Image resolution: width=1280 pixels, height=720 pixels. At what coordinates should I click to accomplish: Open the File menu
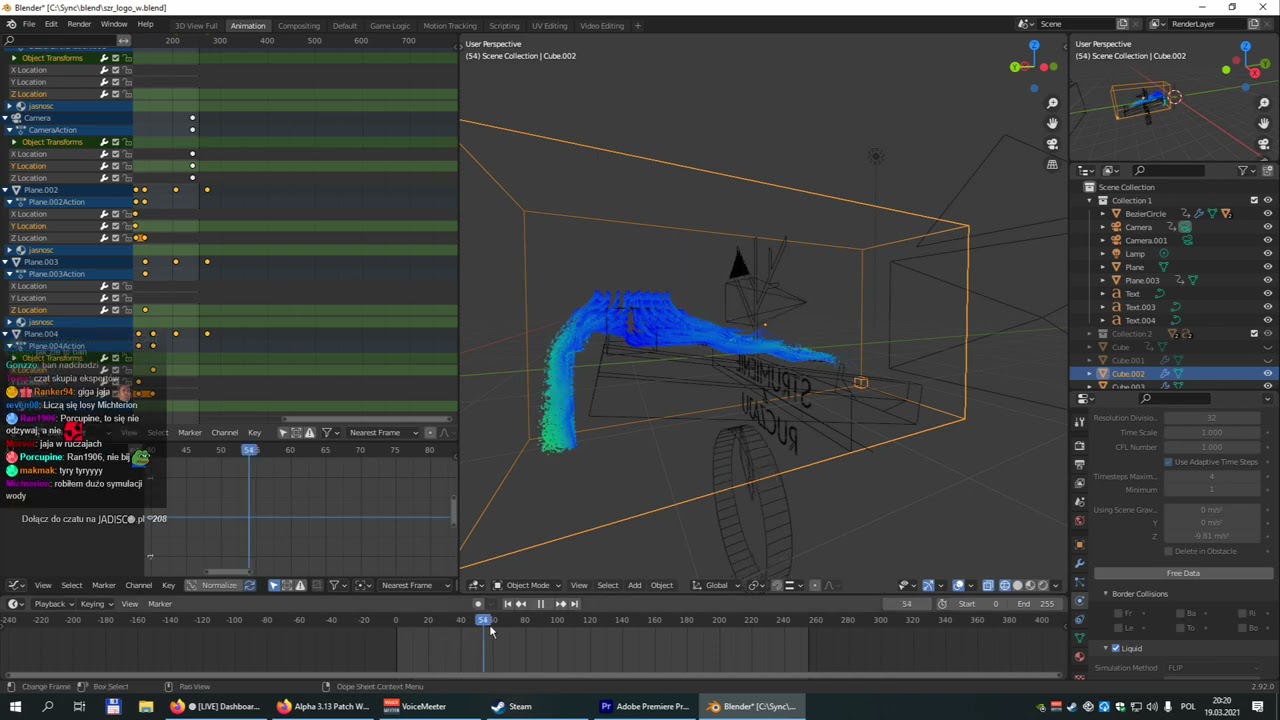tap(29, 24)
